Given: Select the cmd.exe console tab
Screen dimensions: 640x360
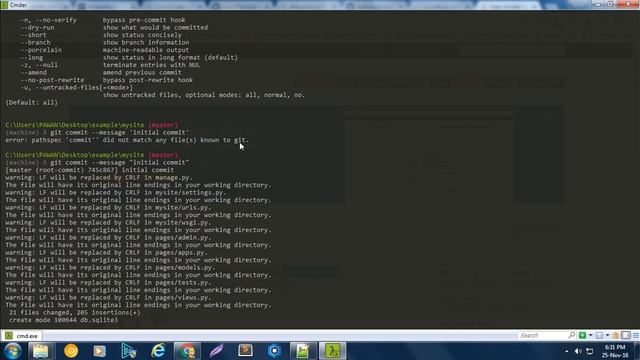Looking at the screenshot, I should pos(21,336).
